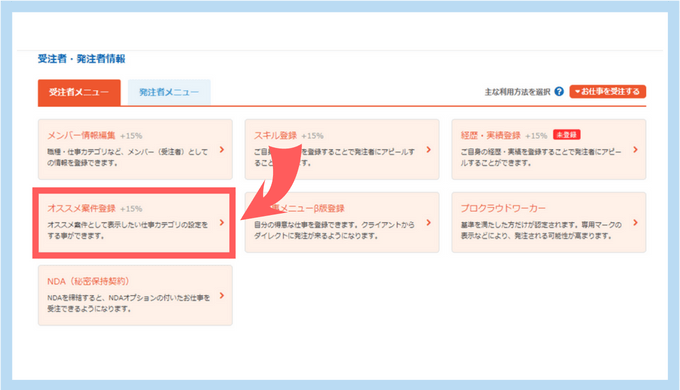
Task: Click +15% label next to オススメ案件登録
Action: tap(131, 209)
